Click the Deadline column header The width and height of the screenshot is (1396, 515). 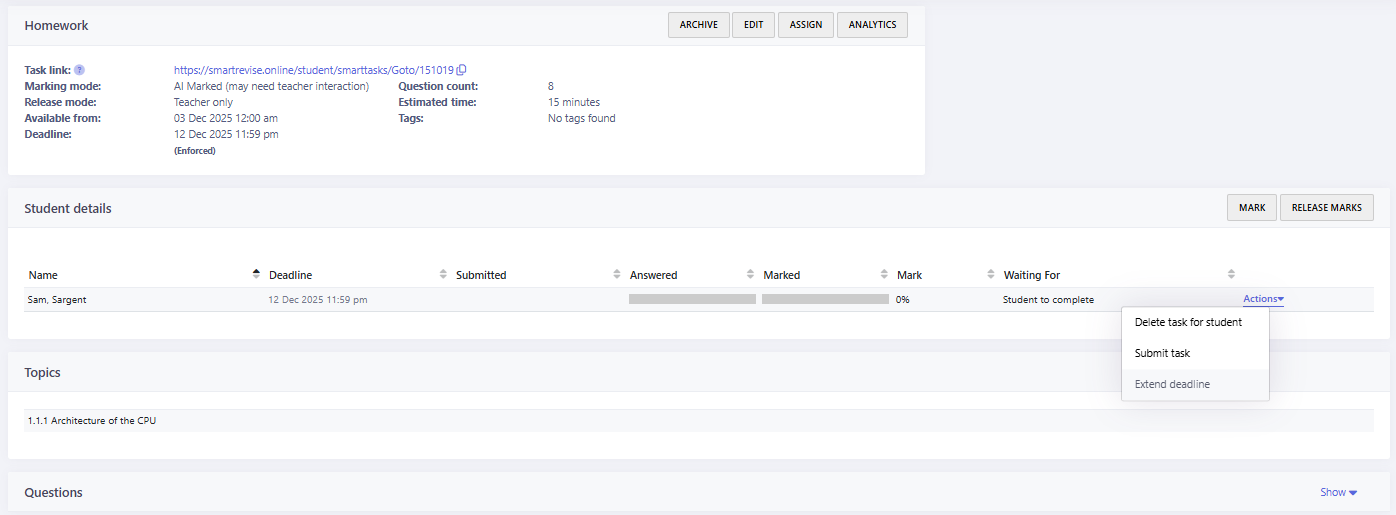[290, 275]
